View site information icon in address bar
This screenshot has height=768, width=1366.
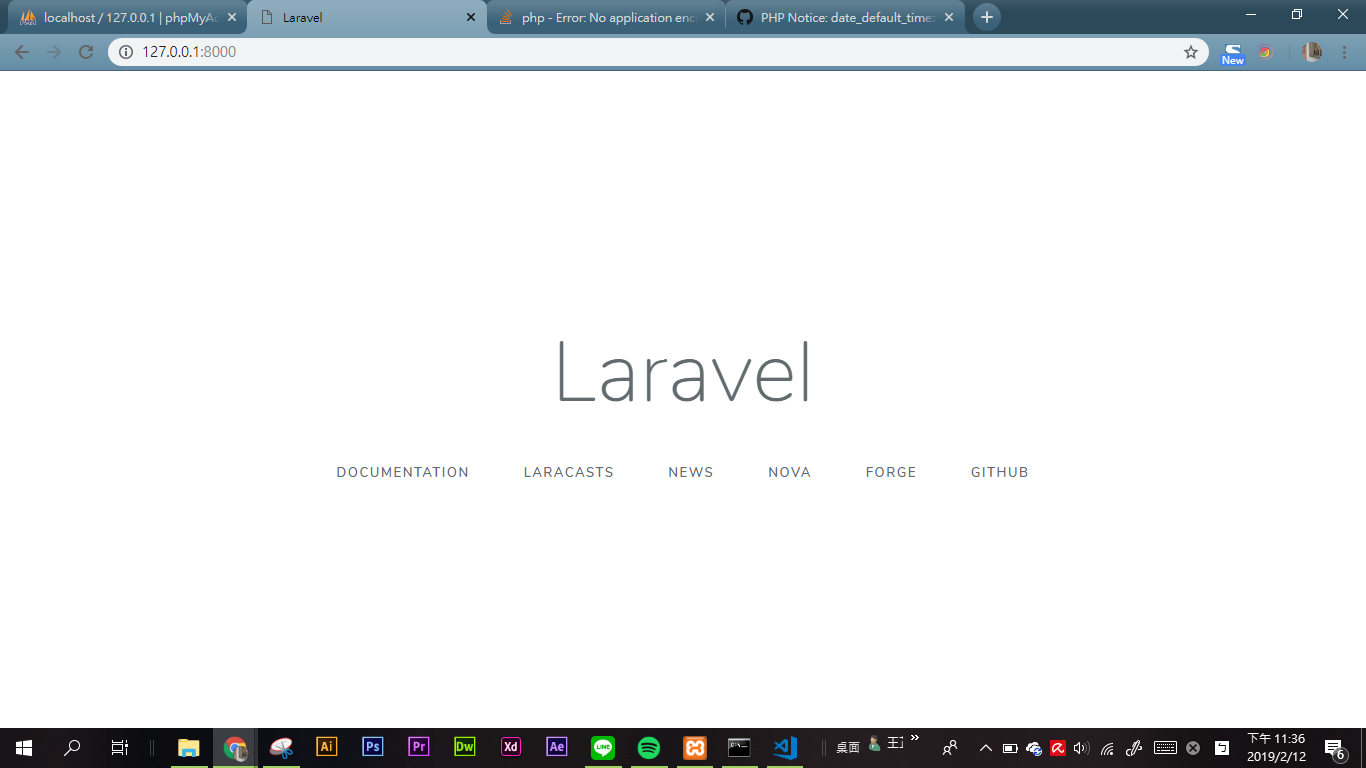[x=126, y=52]
